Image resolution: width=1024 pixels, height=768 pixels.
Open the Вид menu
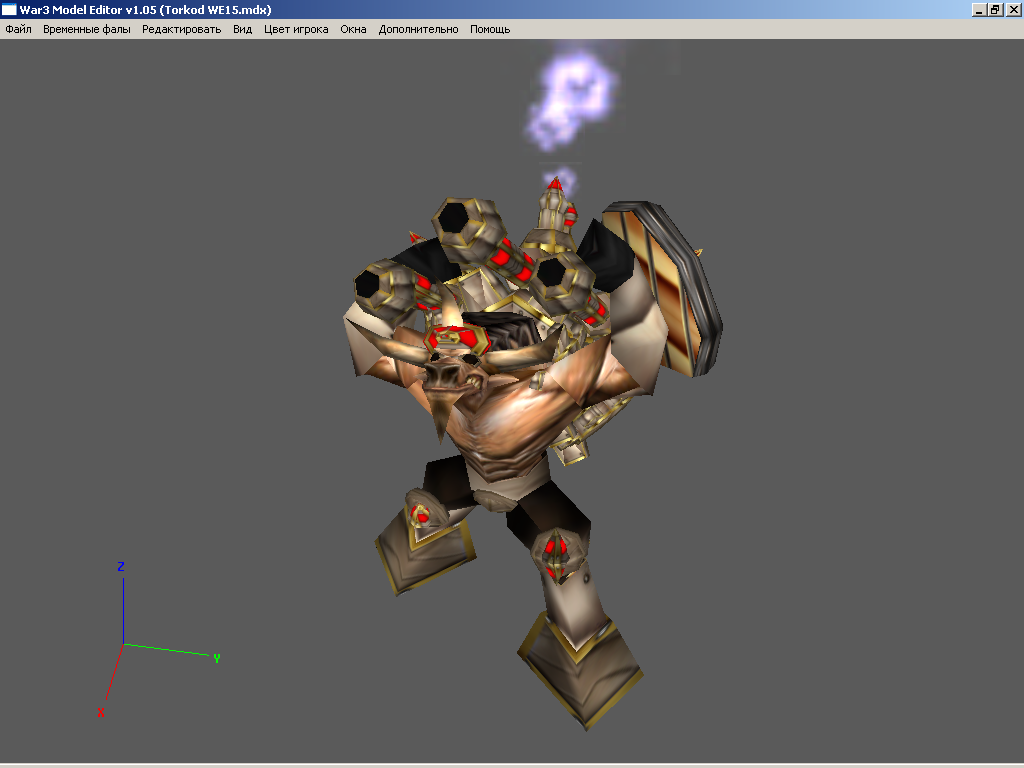242,29
